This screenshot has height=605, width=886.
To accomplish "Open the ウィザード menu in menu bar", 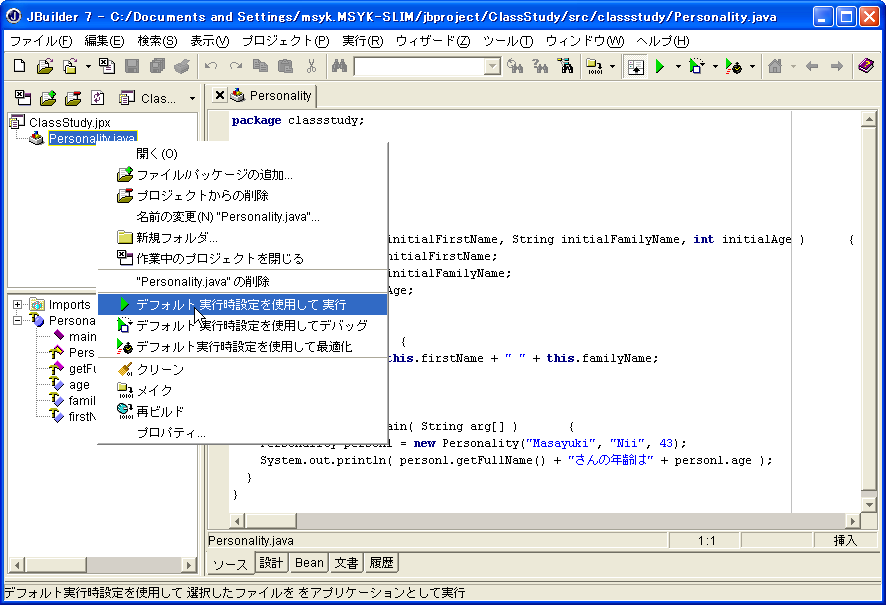I will point(432,41).
